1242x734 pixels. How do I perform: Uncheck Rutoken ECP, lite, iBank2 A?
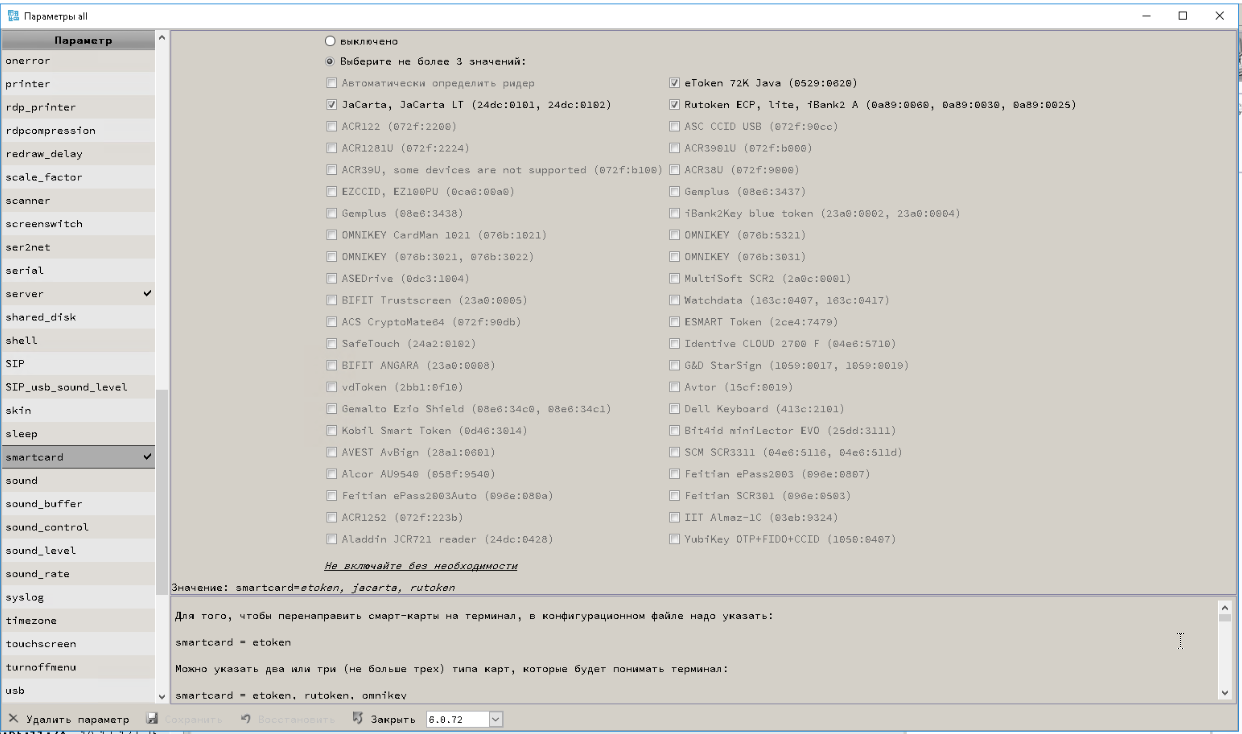pos(675,105)
